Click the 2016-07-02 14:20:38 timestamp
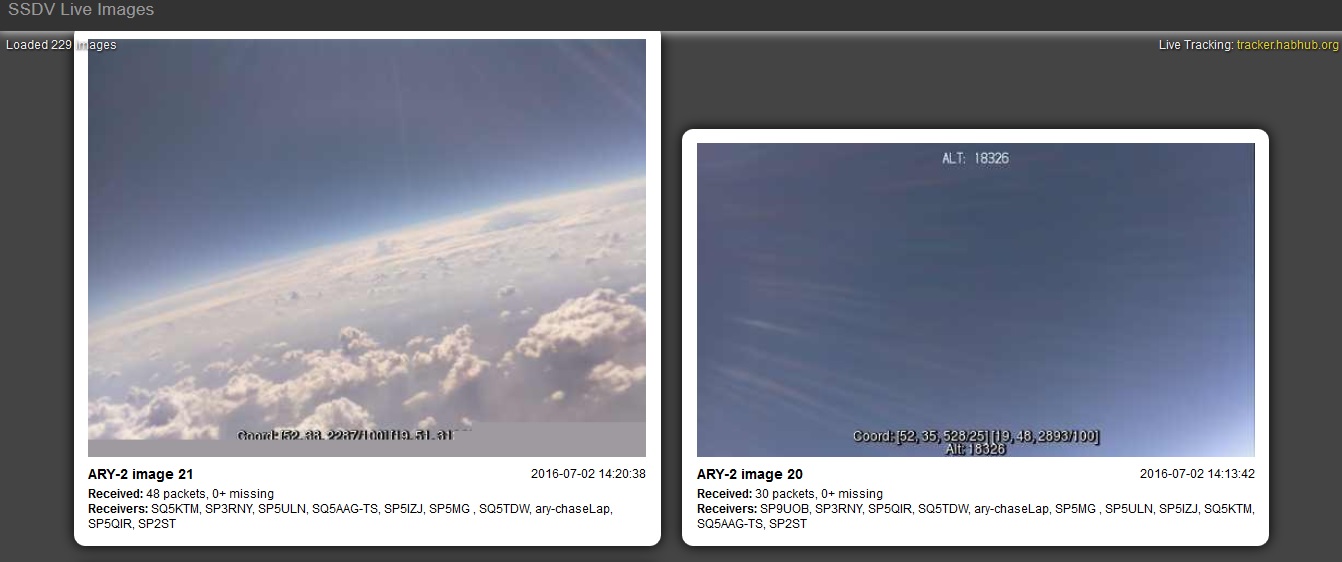1342x562 pixels. click(x=588, y=474)
